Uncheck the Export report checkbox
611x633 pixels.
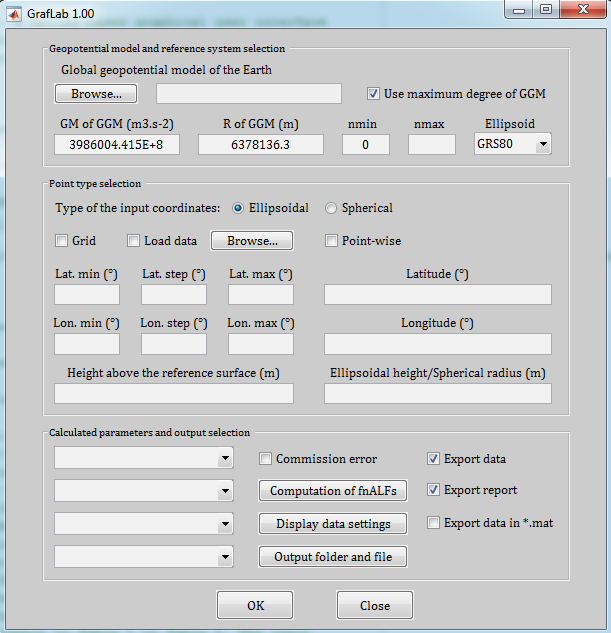point(433,490)
